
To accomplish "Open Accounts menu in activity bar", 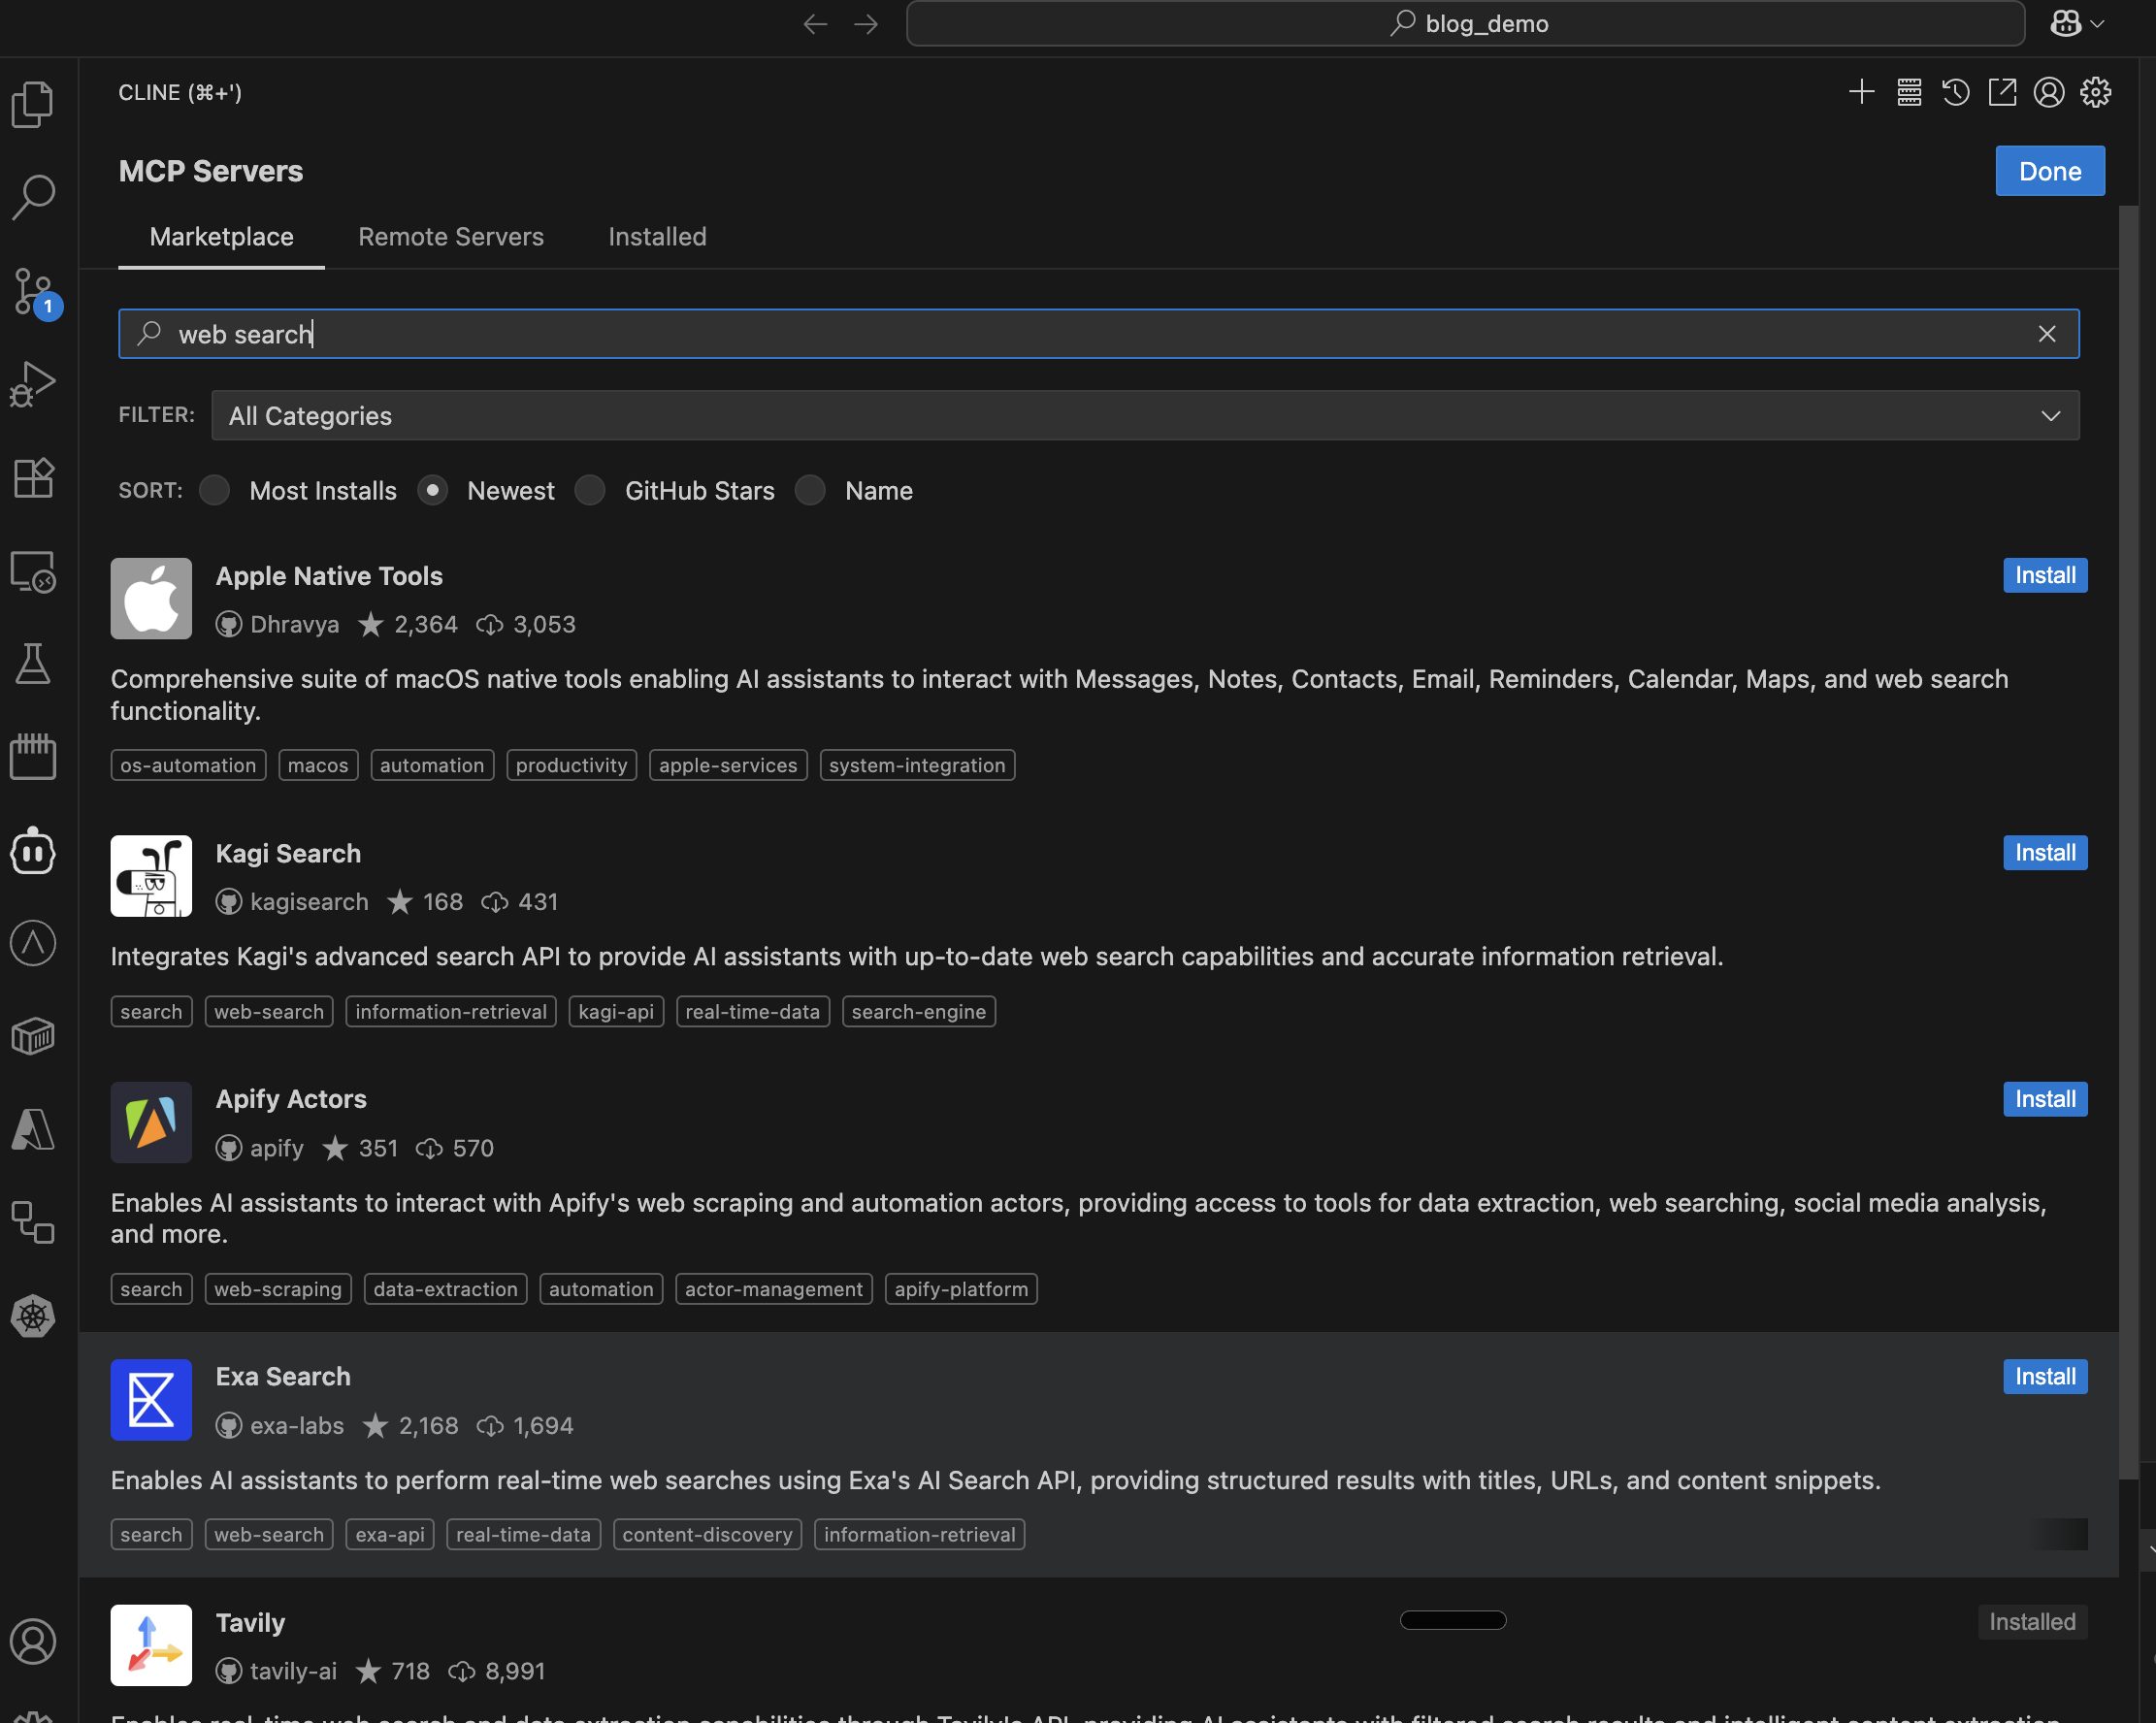I will pos(33,1642).
